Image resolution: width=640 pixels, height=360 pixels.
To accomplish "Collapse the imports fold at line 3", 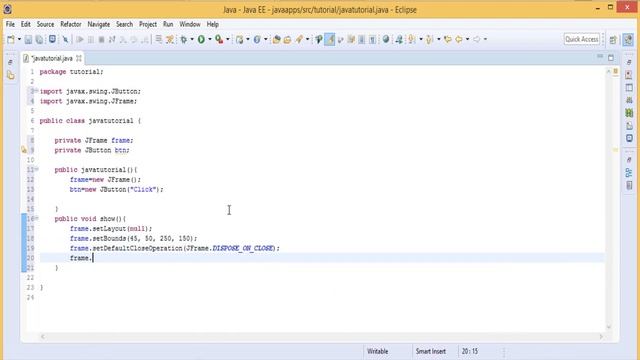I will [36, 90].
